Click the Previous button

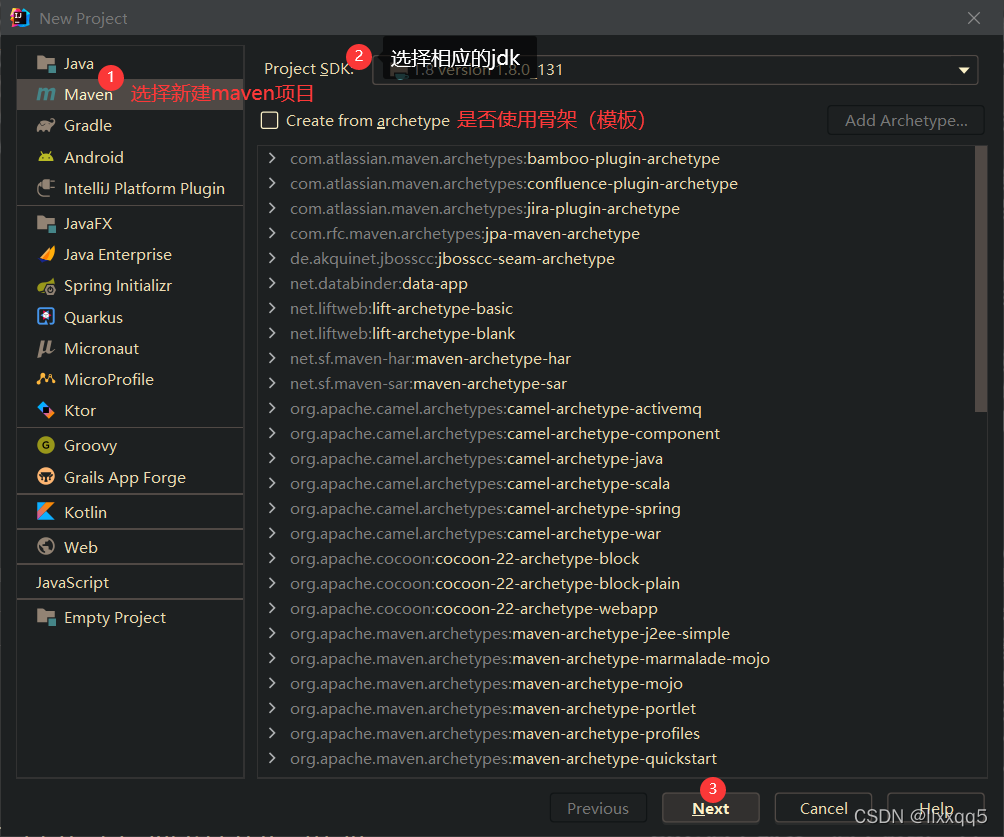tap(598, 808)
